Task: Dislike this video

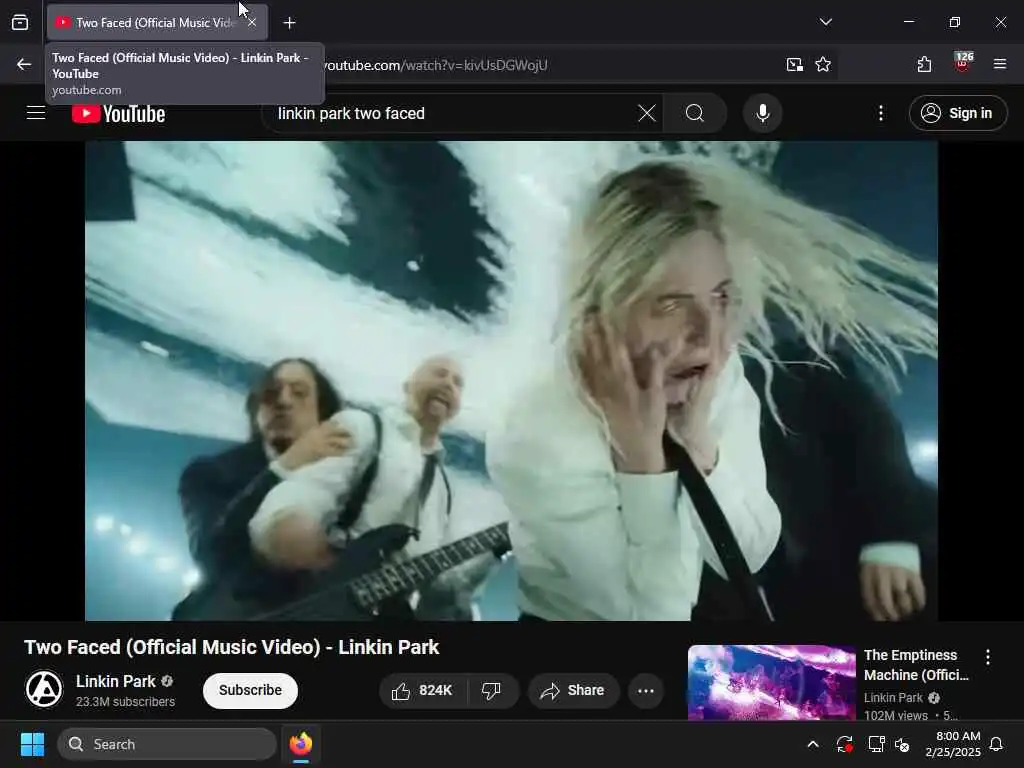Action: (x=492, y=690)
